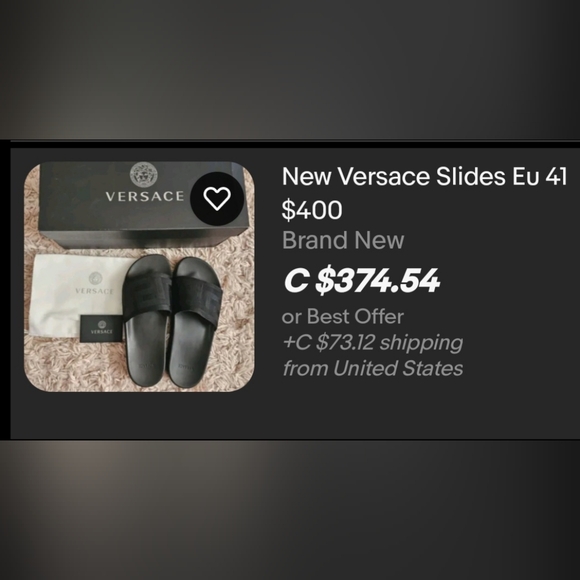Click the blurred gray area above listing

(290, 70)
